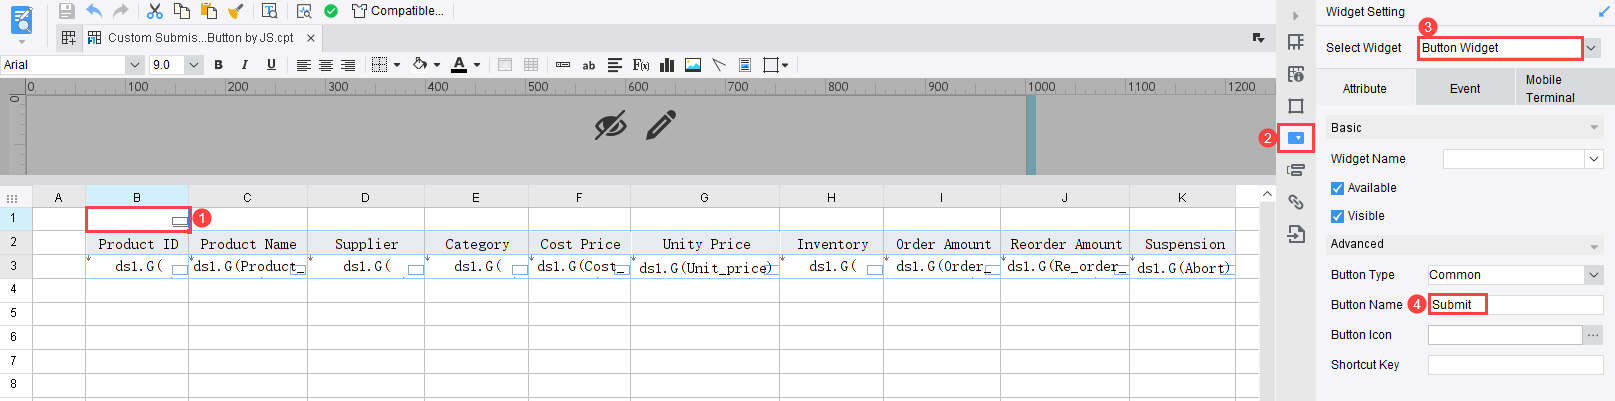Insert rich text element icon

(615, 65)
